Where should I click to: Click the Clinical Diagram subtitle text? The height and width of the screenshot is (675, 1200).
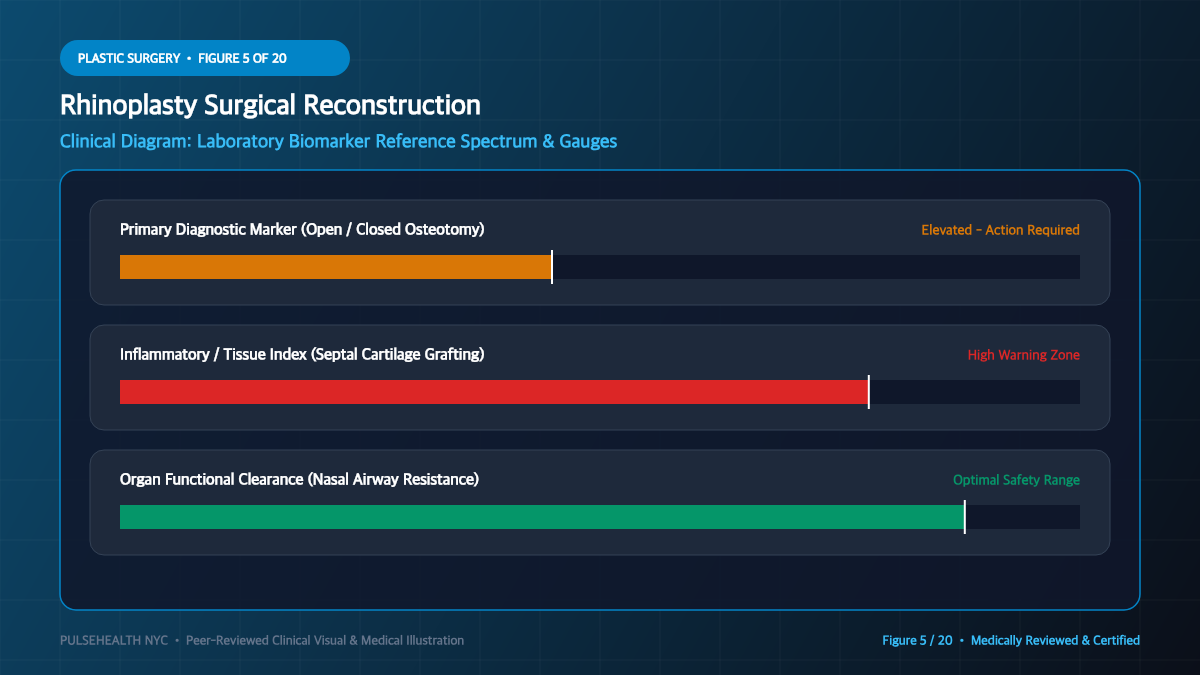coord(339,141)
